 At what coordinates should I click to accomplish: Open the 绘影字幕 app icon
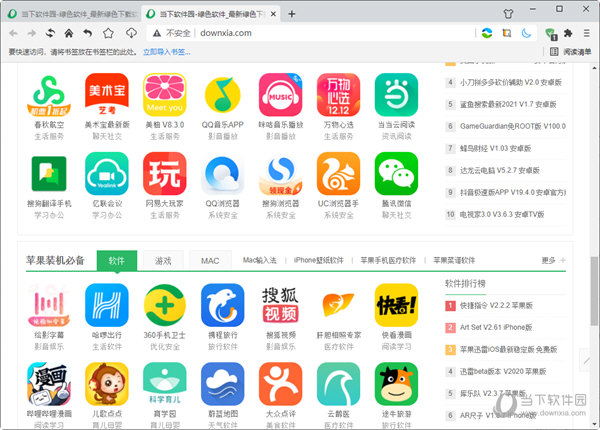(x=49, y=305)
